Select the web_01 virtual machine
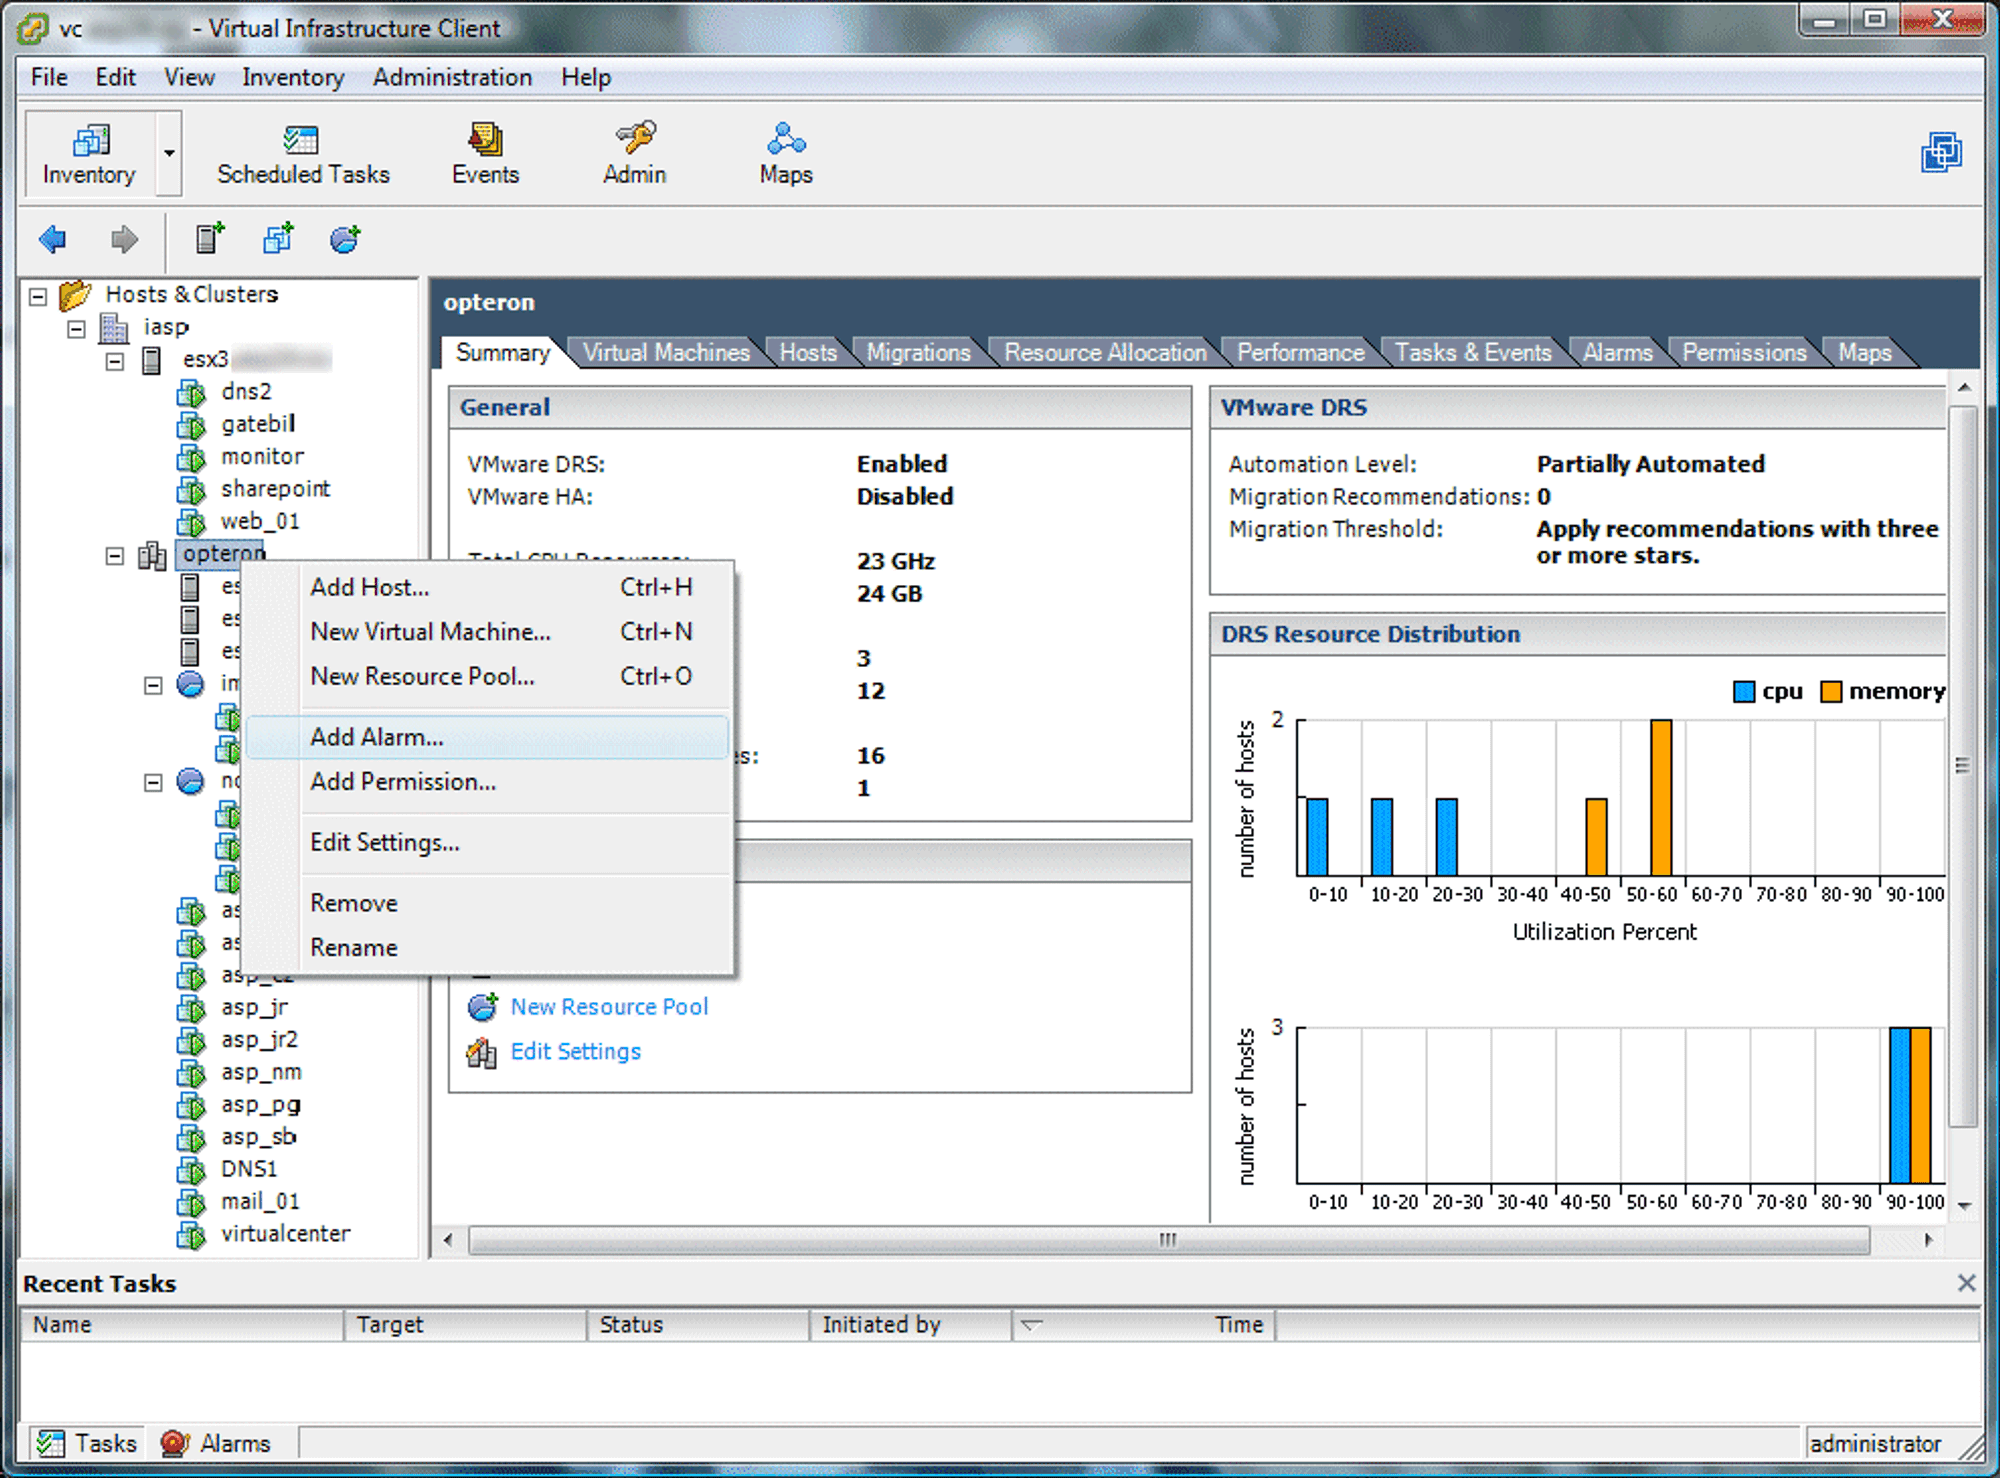2000x1478 pixels. (x=260, y=521)
